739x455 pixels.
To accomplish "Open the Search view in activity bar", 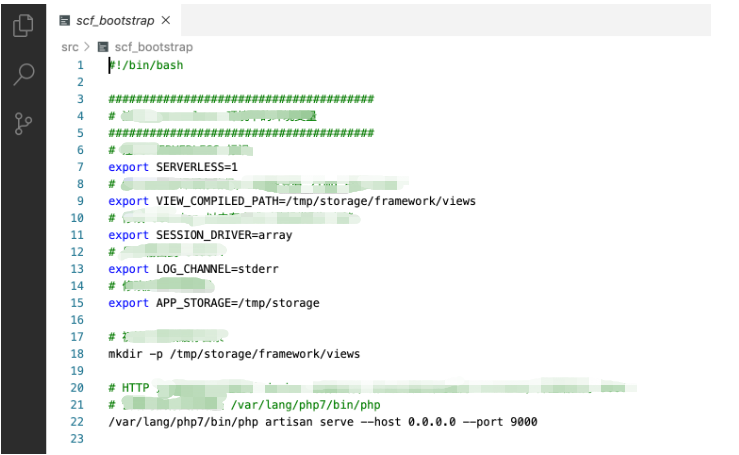I will pyautogui.click(x=23, y=75).
